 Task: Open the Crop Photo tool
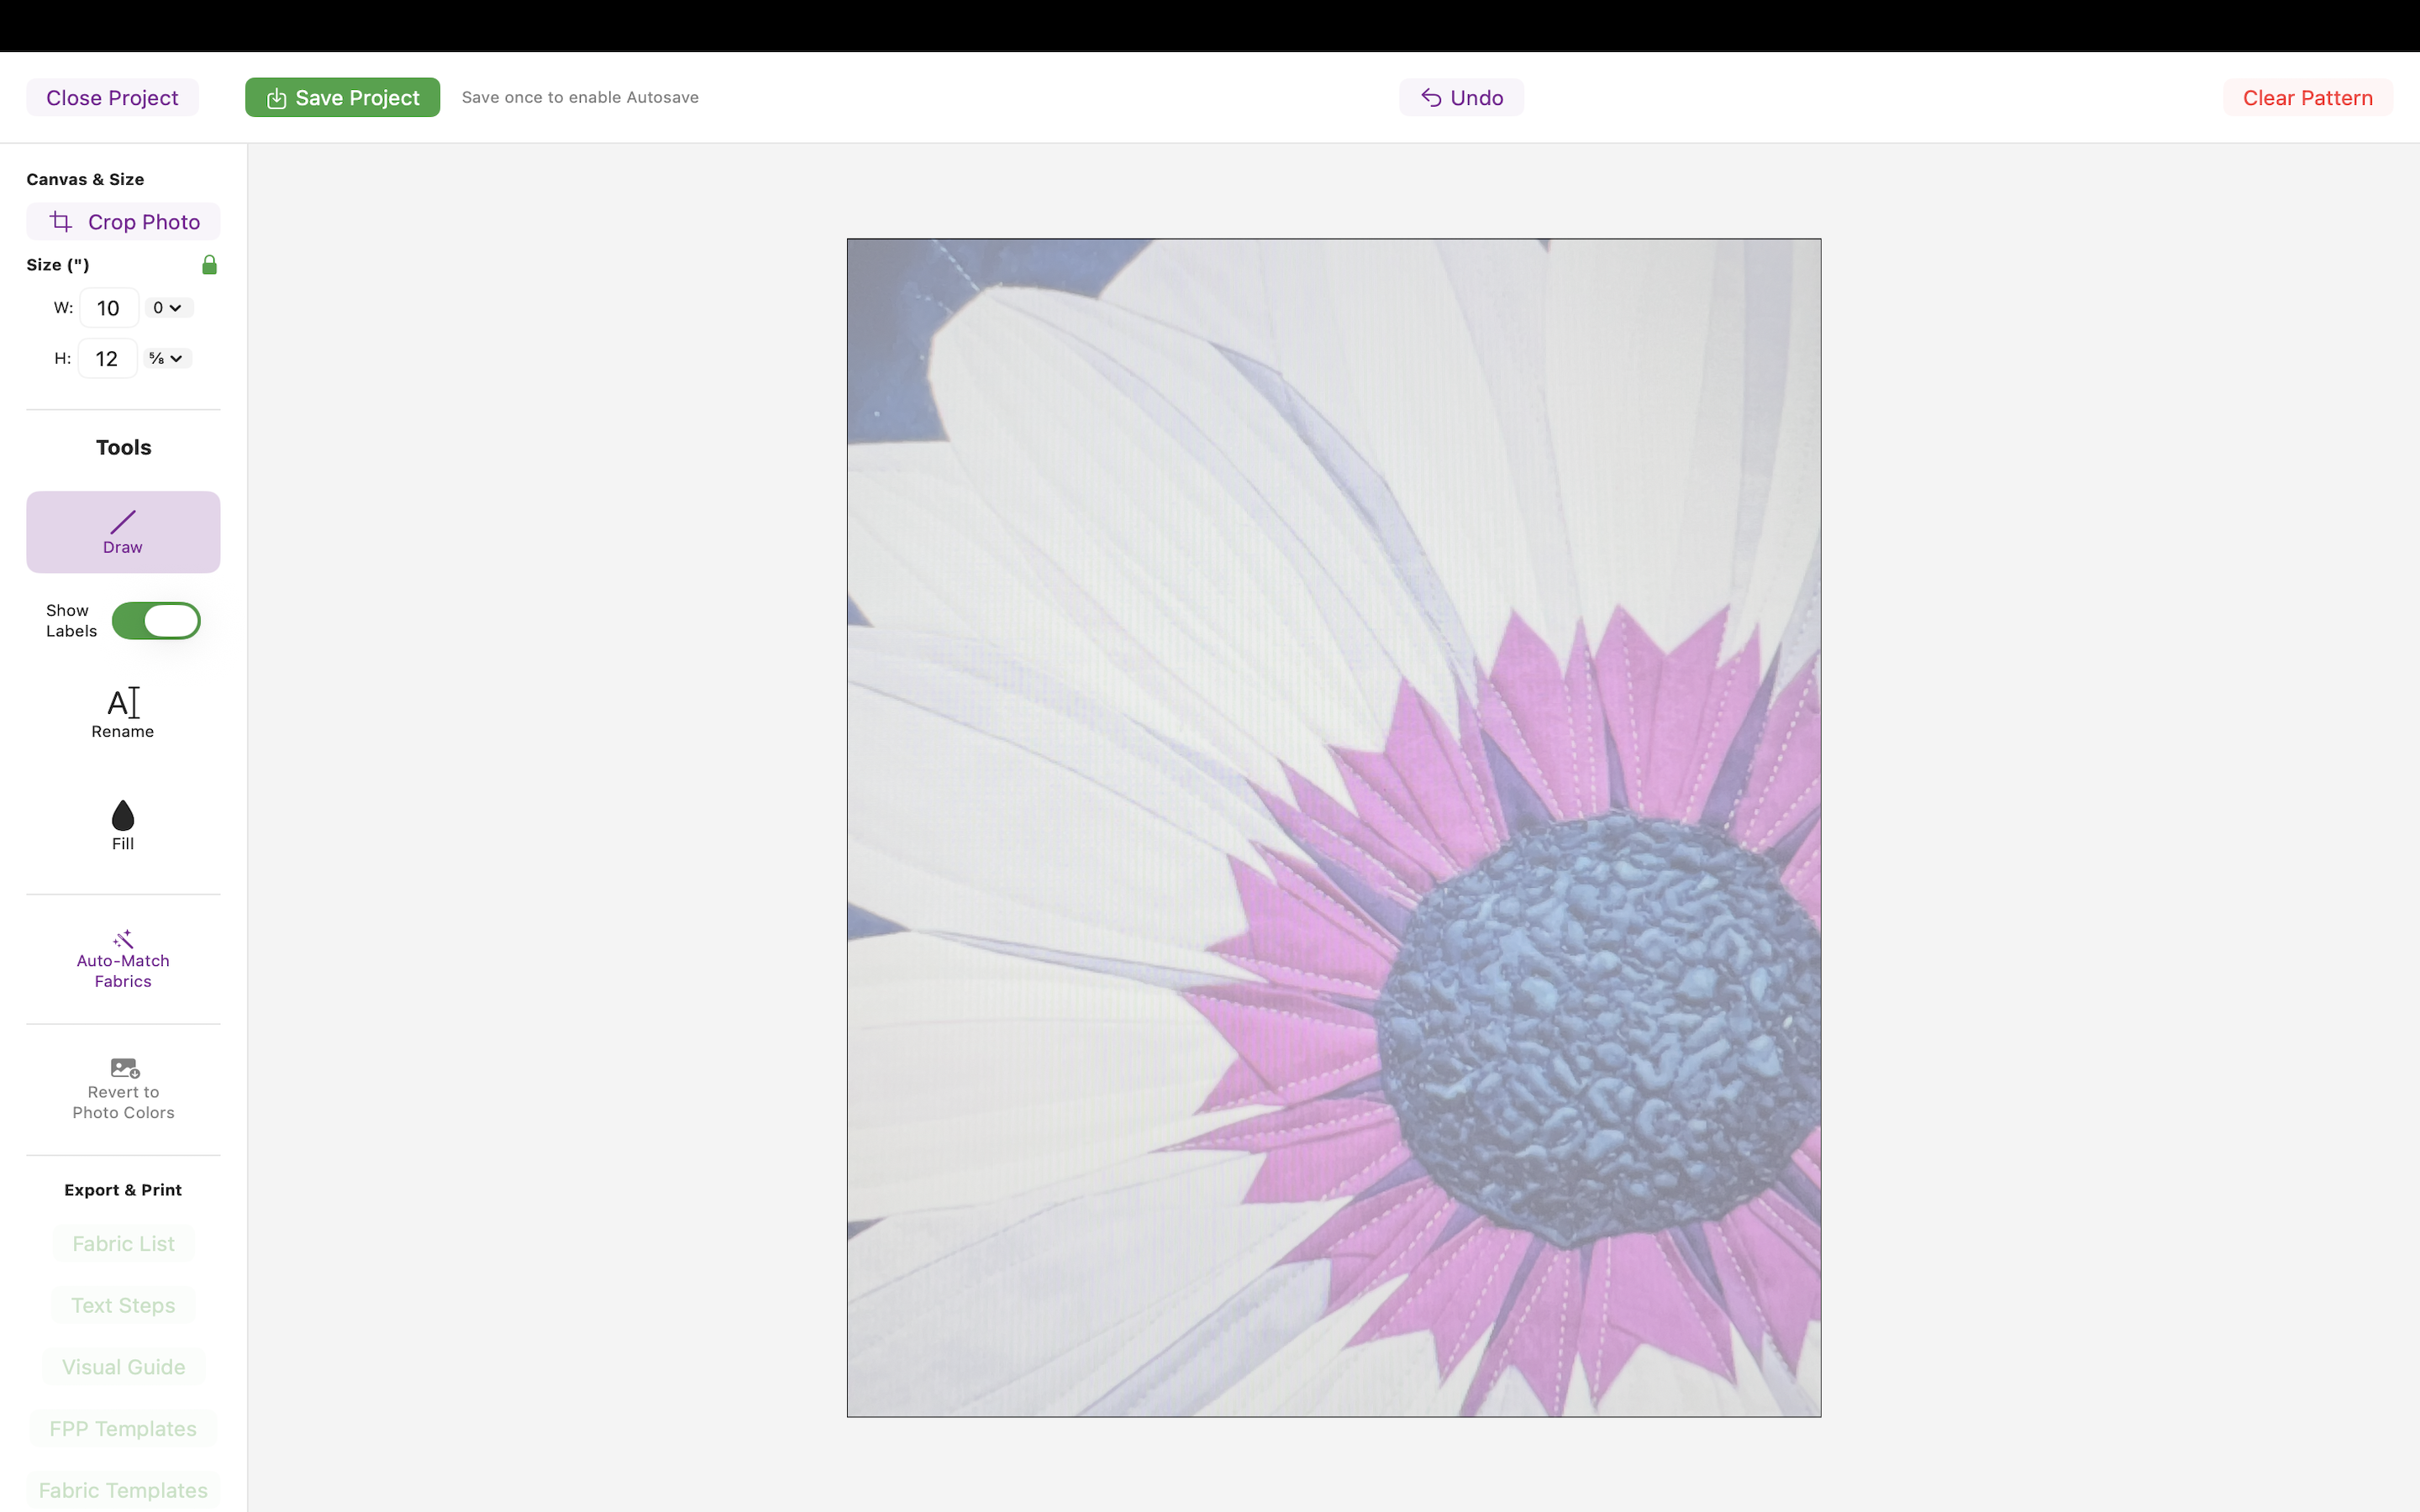[x=123, y=222]
